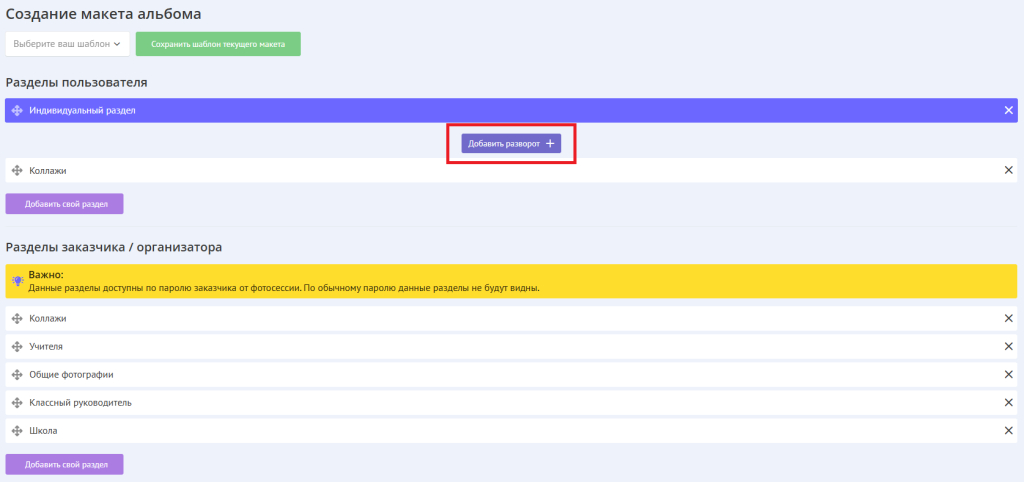Delete "Коллажи" from the organizer sections
The image size is (1024, 482).
click(x=1008, y=318)
